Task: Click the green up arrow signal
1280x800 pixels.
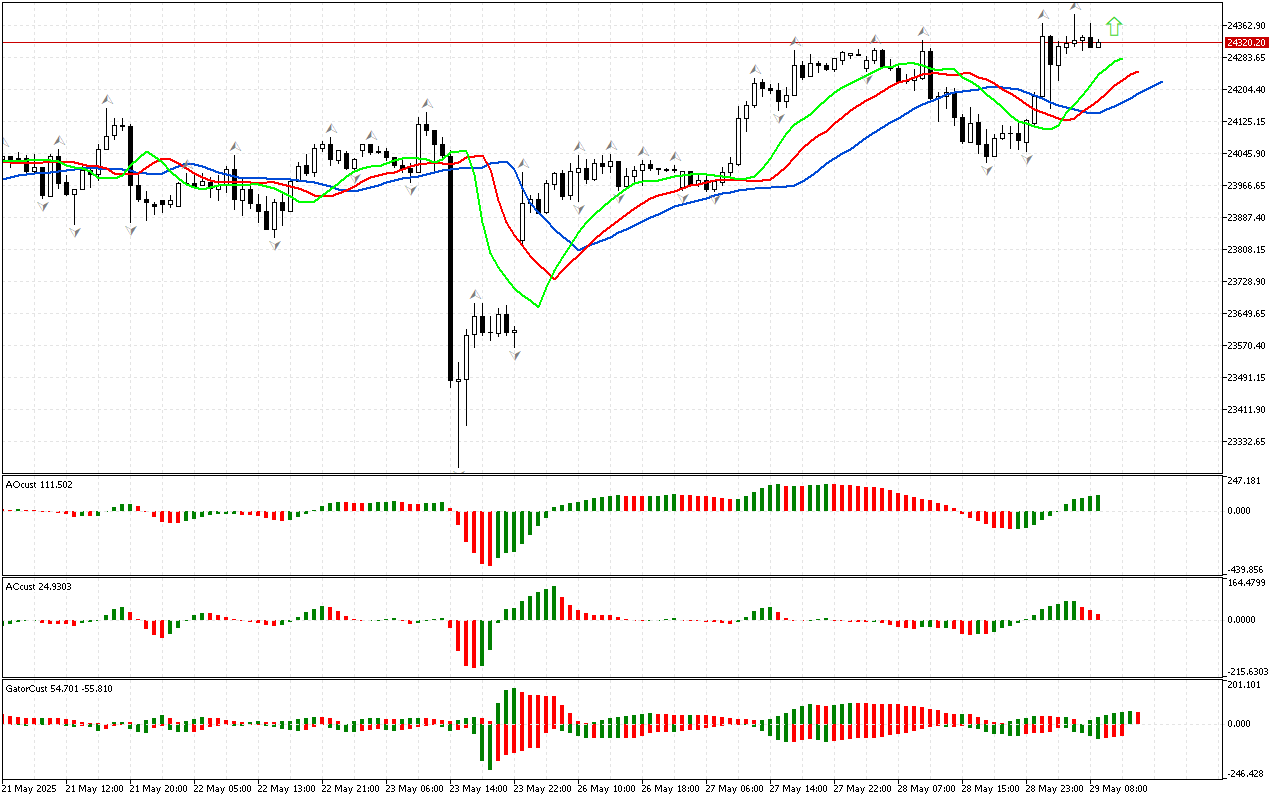Action: click(x=1114, y=27)
